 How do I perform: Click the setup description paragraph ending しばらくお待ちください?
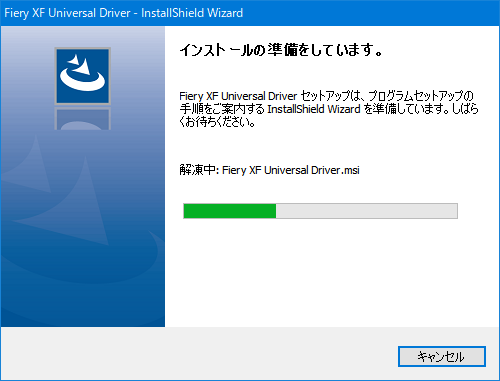tap(329, 109)
